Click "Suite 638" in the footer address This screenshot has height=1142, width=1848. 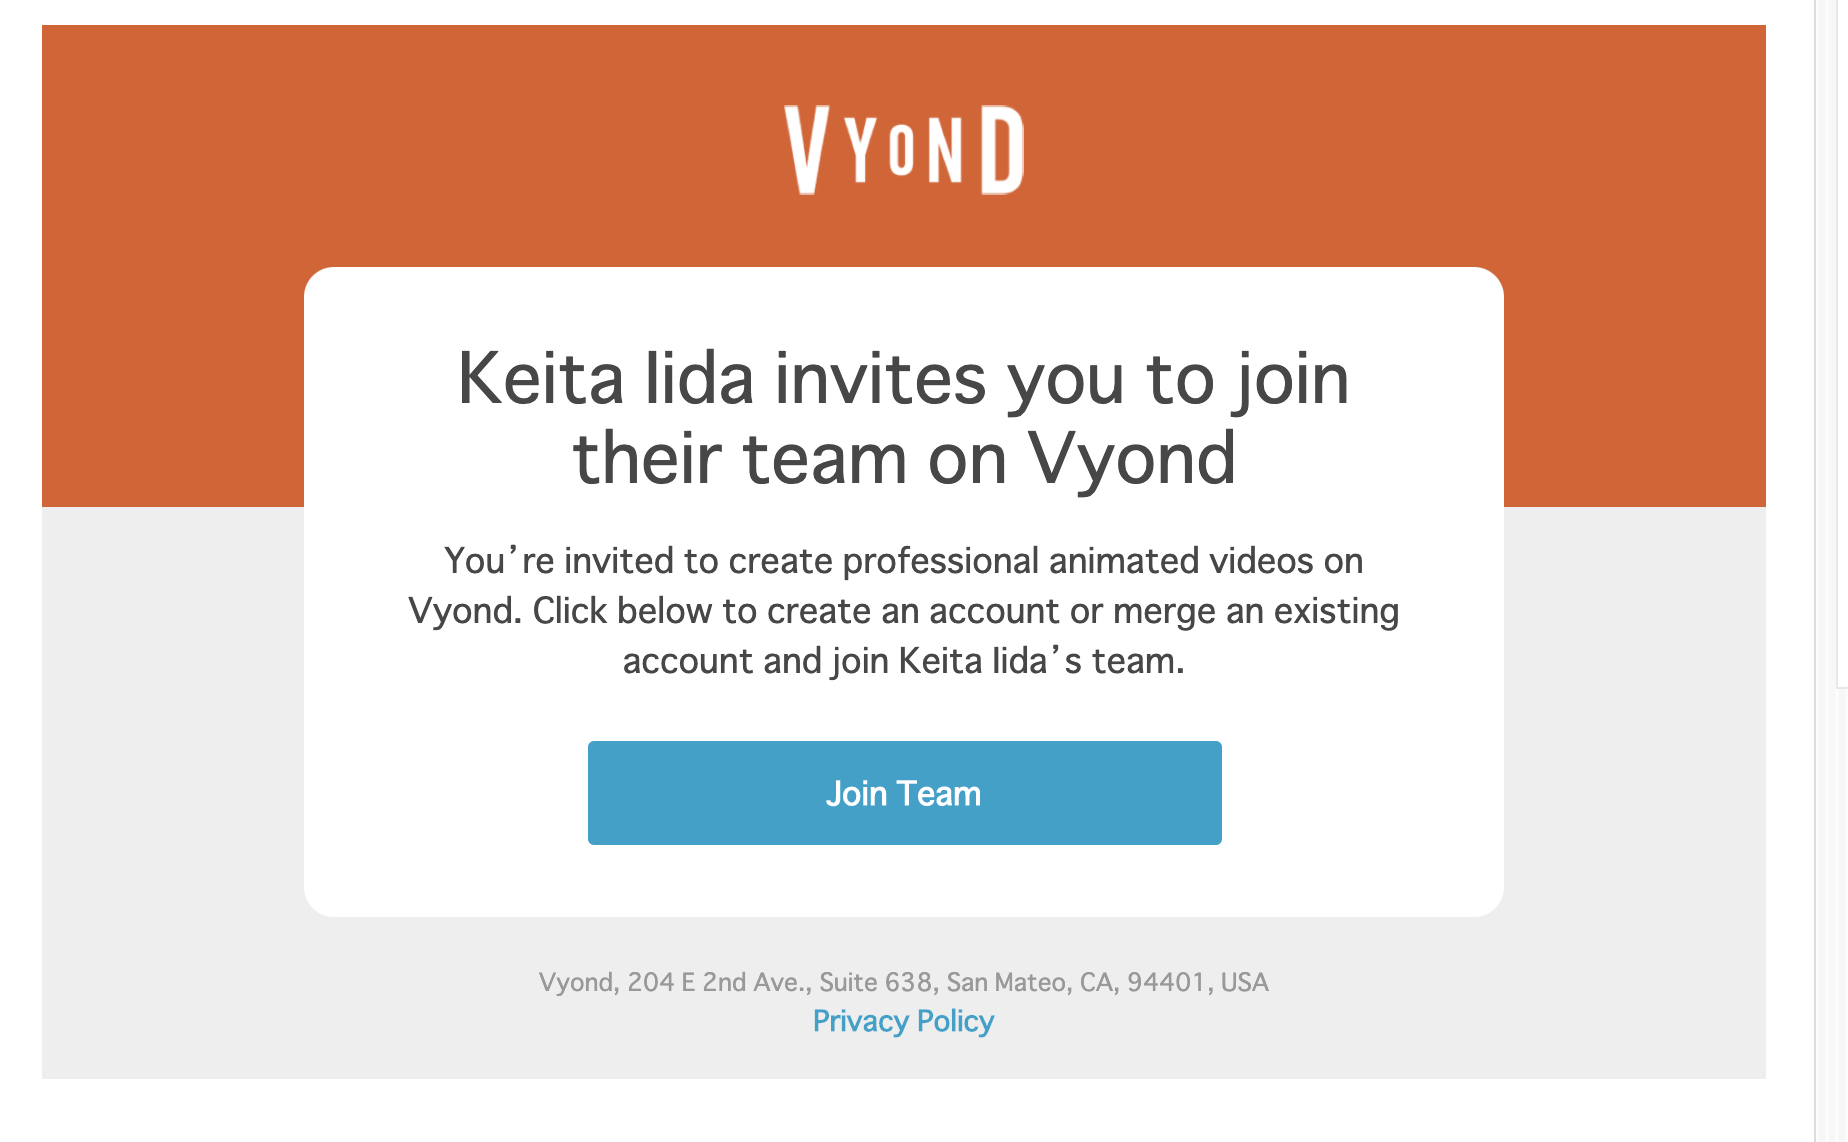[x=875, y=982]
